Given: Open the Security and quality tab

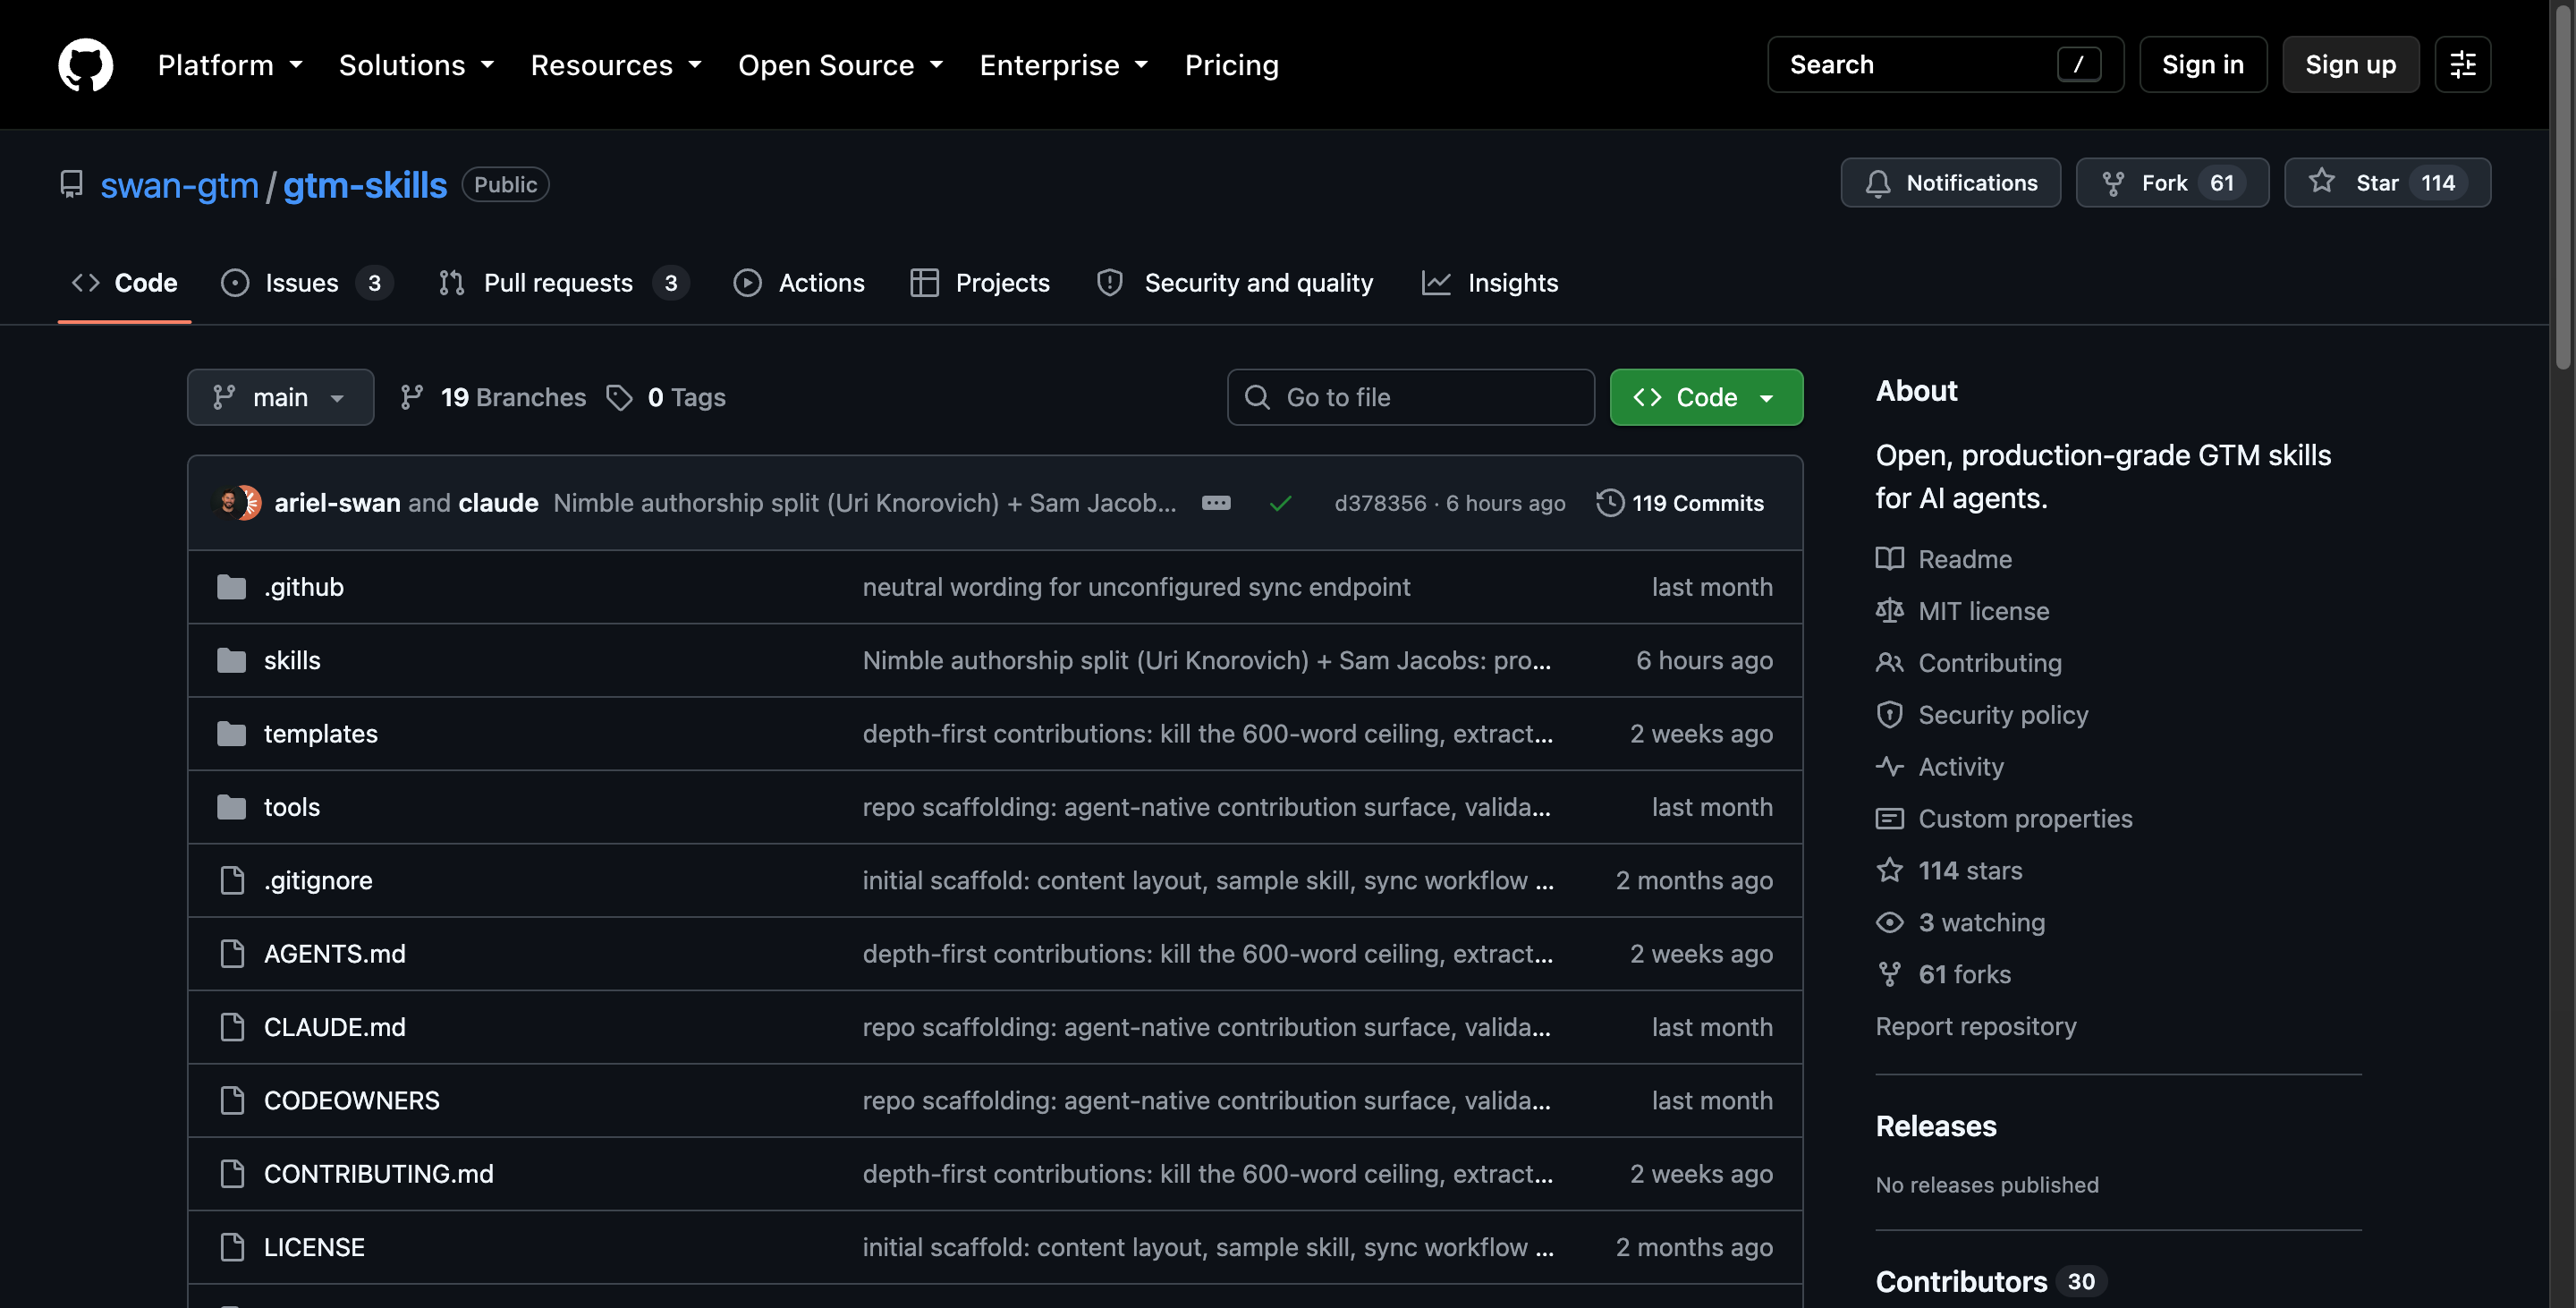Looking at the screenshot, I should (1235, 283).
